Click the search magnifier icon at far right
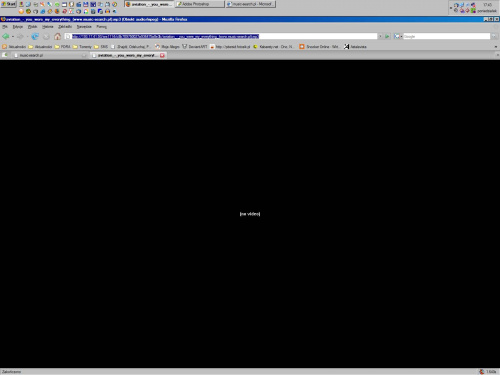500x375 pixels. tap(494, 36)
